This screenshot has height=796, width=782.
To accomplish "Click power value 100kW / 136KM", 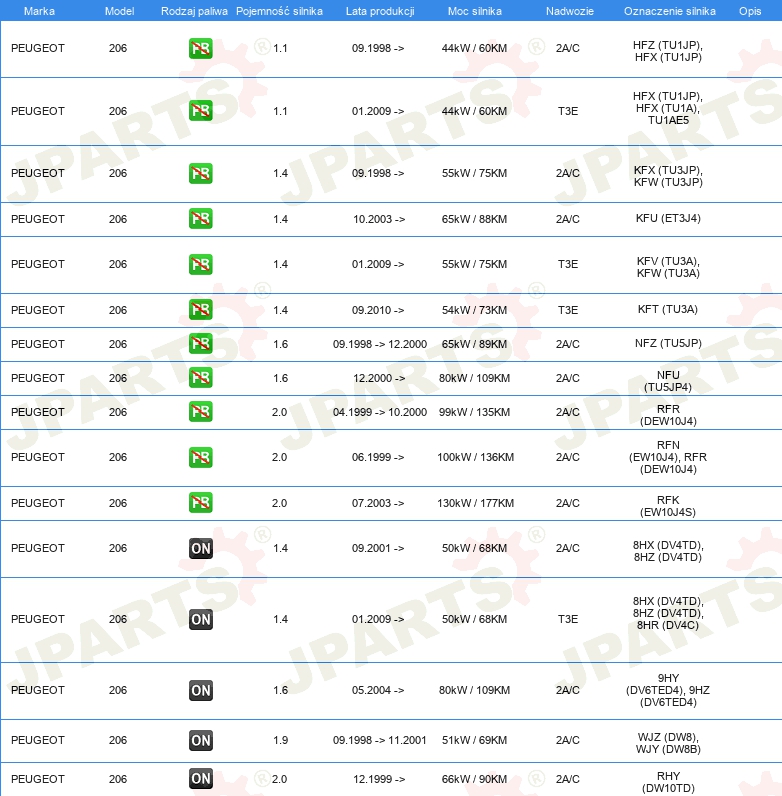I will point(475,457).
